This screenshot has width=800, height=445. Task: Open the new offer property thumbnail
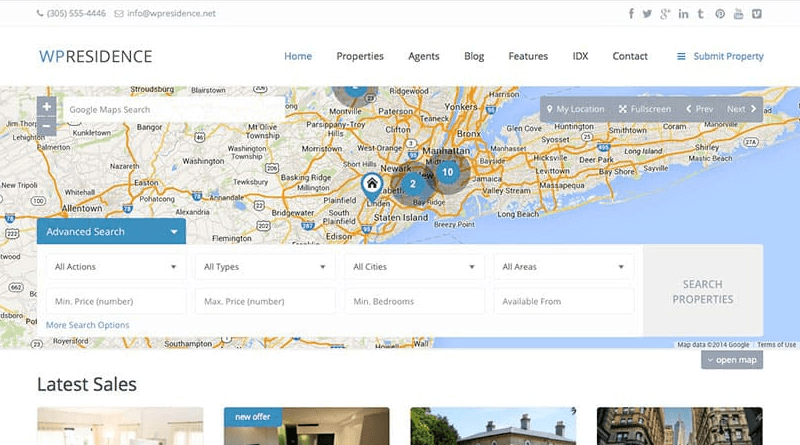pos(307,426)
